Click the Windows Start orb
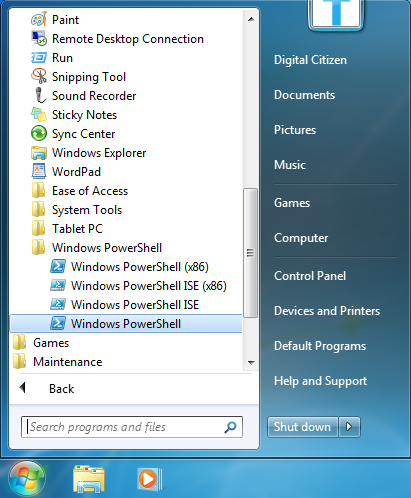This screenshot has height=498, width=411. [x=27, y=479]
